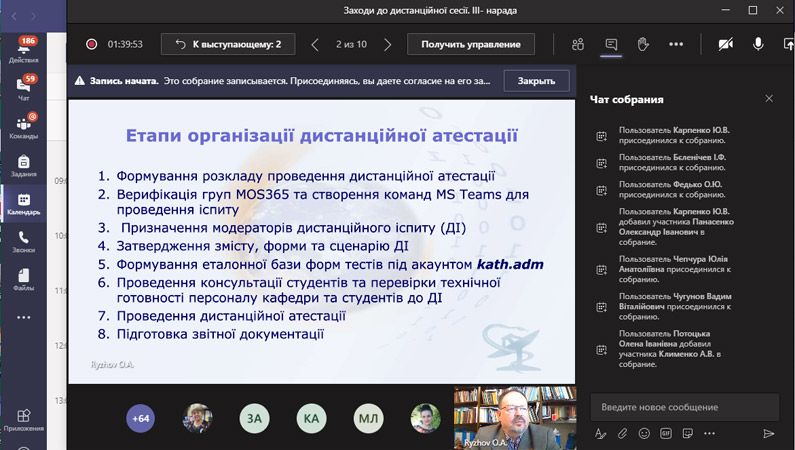Close the meeting chat panel
795x450 pixels.
point(769,99)
